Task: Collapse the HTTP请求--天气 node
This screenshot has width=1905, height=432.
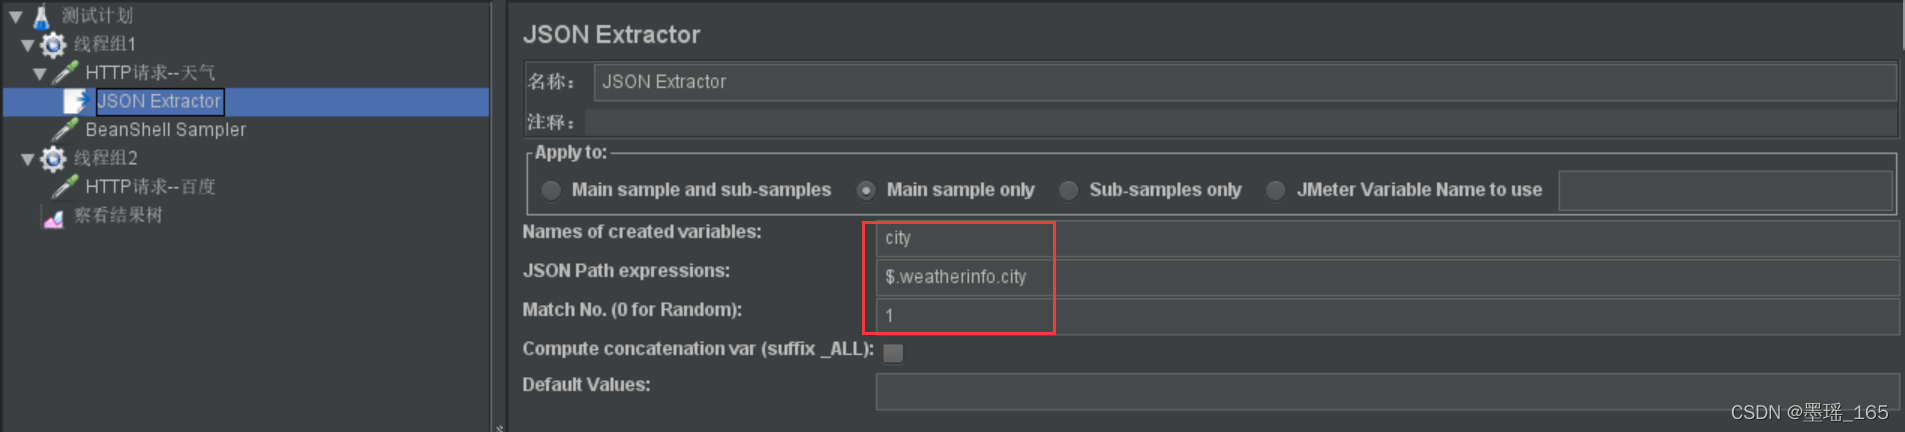Action: (x=40, y=73)
